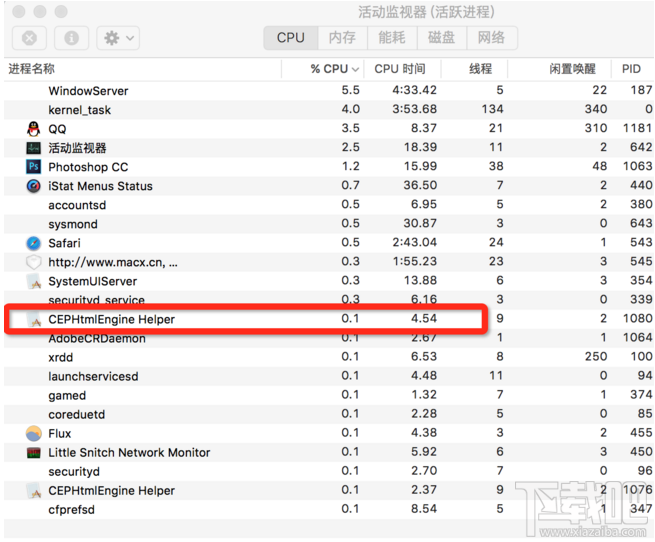The height and width of the screenshot is (542, 655).
Task: Click the quit process (X) toolbar button
Action: (29, 38)
